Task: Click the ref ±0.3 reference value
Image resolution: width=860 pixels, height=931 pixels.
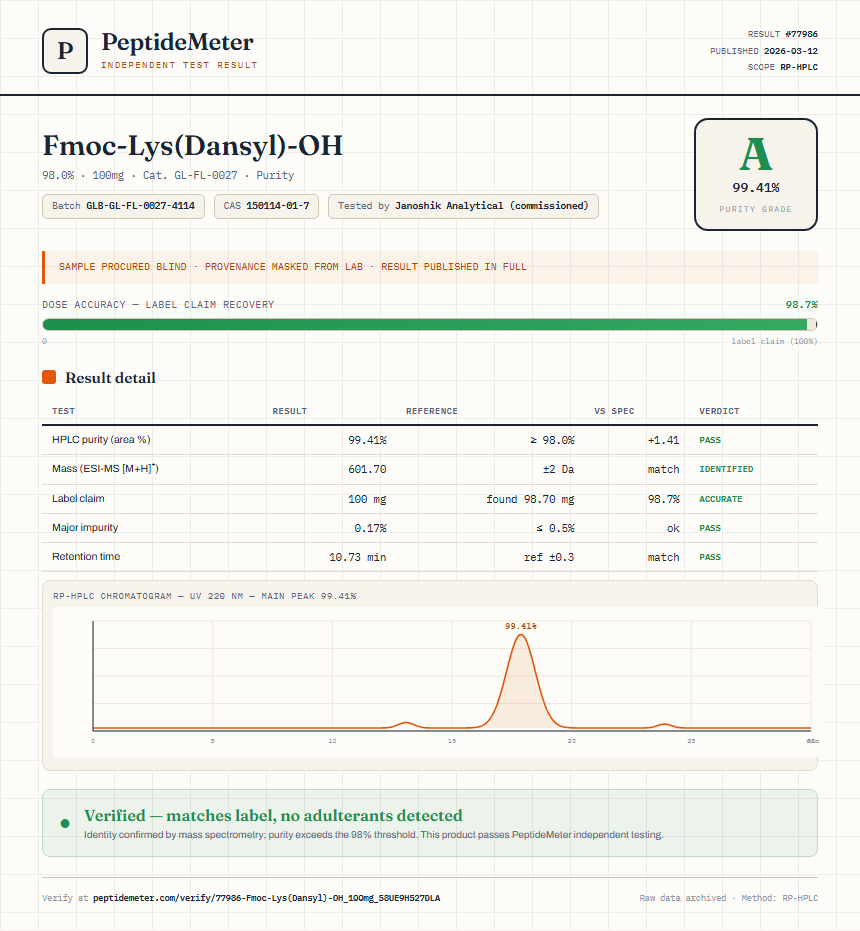Action: tap(549, 557)
